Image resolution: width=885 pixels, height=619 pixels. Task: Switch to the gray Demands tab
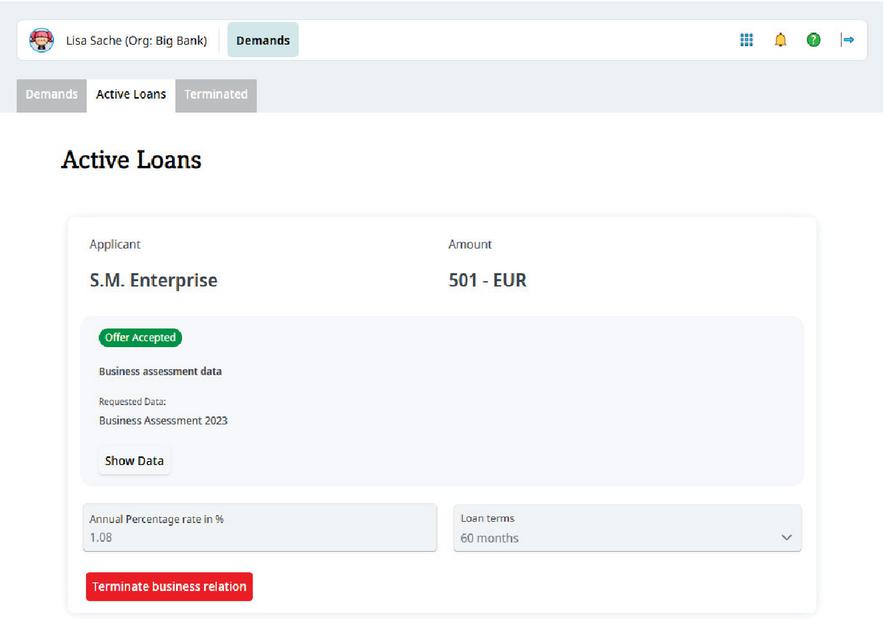(51, 95)
